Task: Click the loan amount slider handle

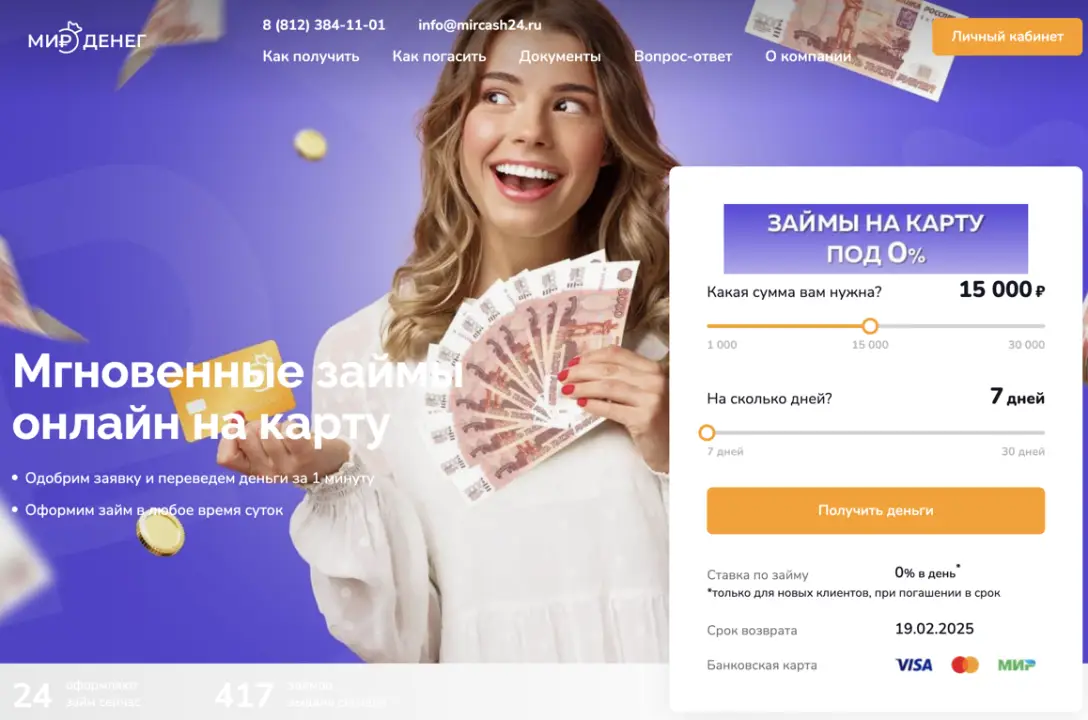Action: click(x=870, y=325)
